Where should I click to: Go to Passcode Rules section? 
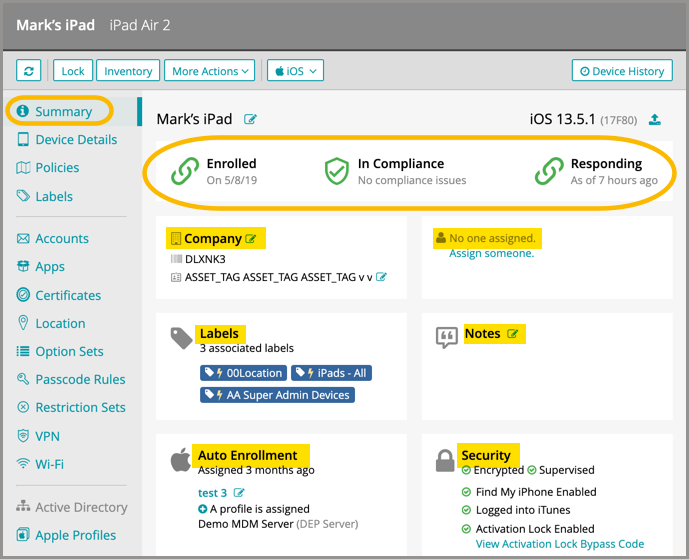point(80,380)
